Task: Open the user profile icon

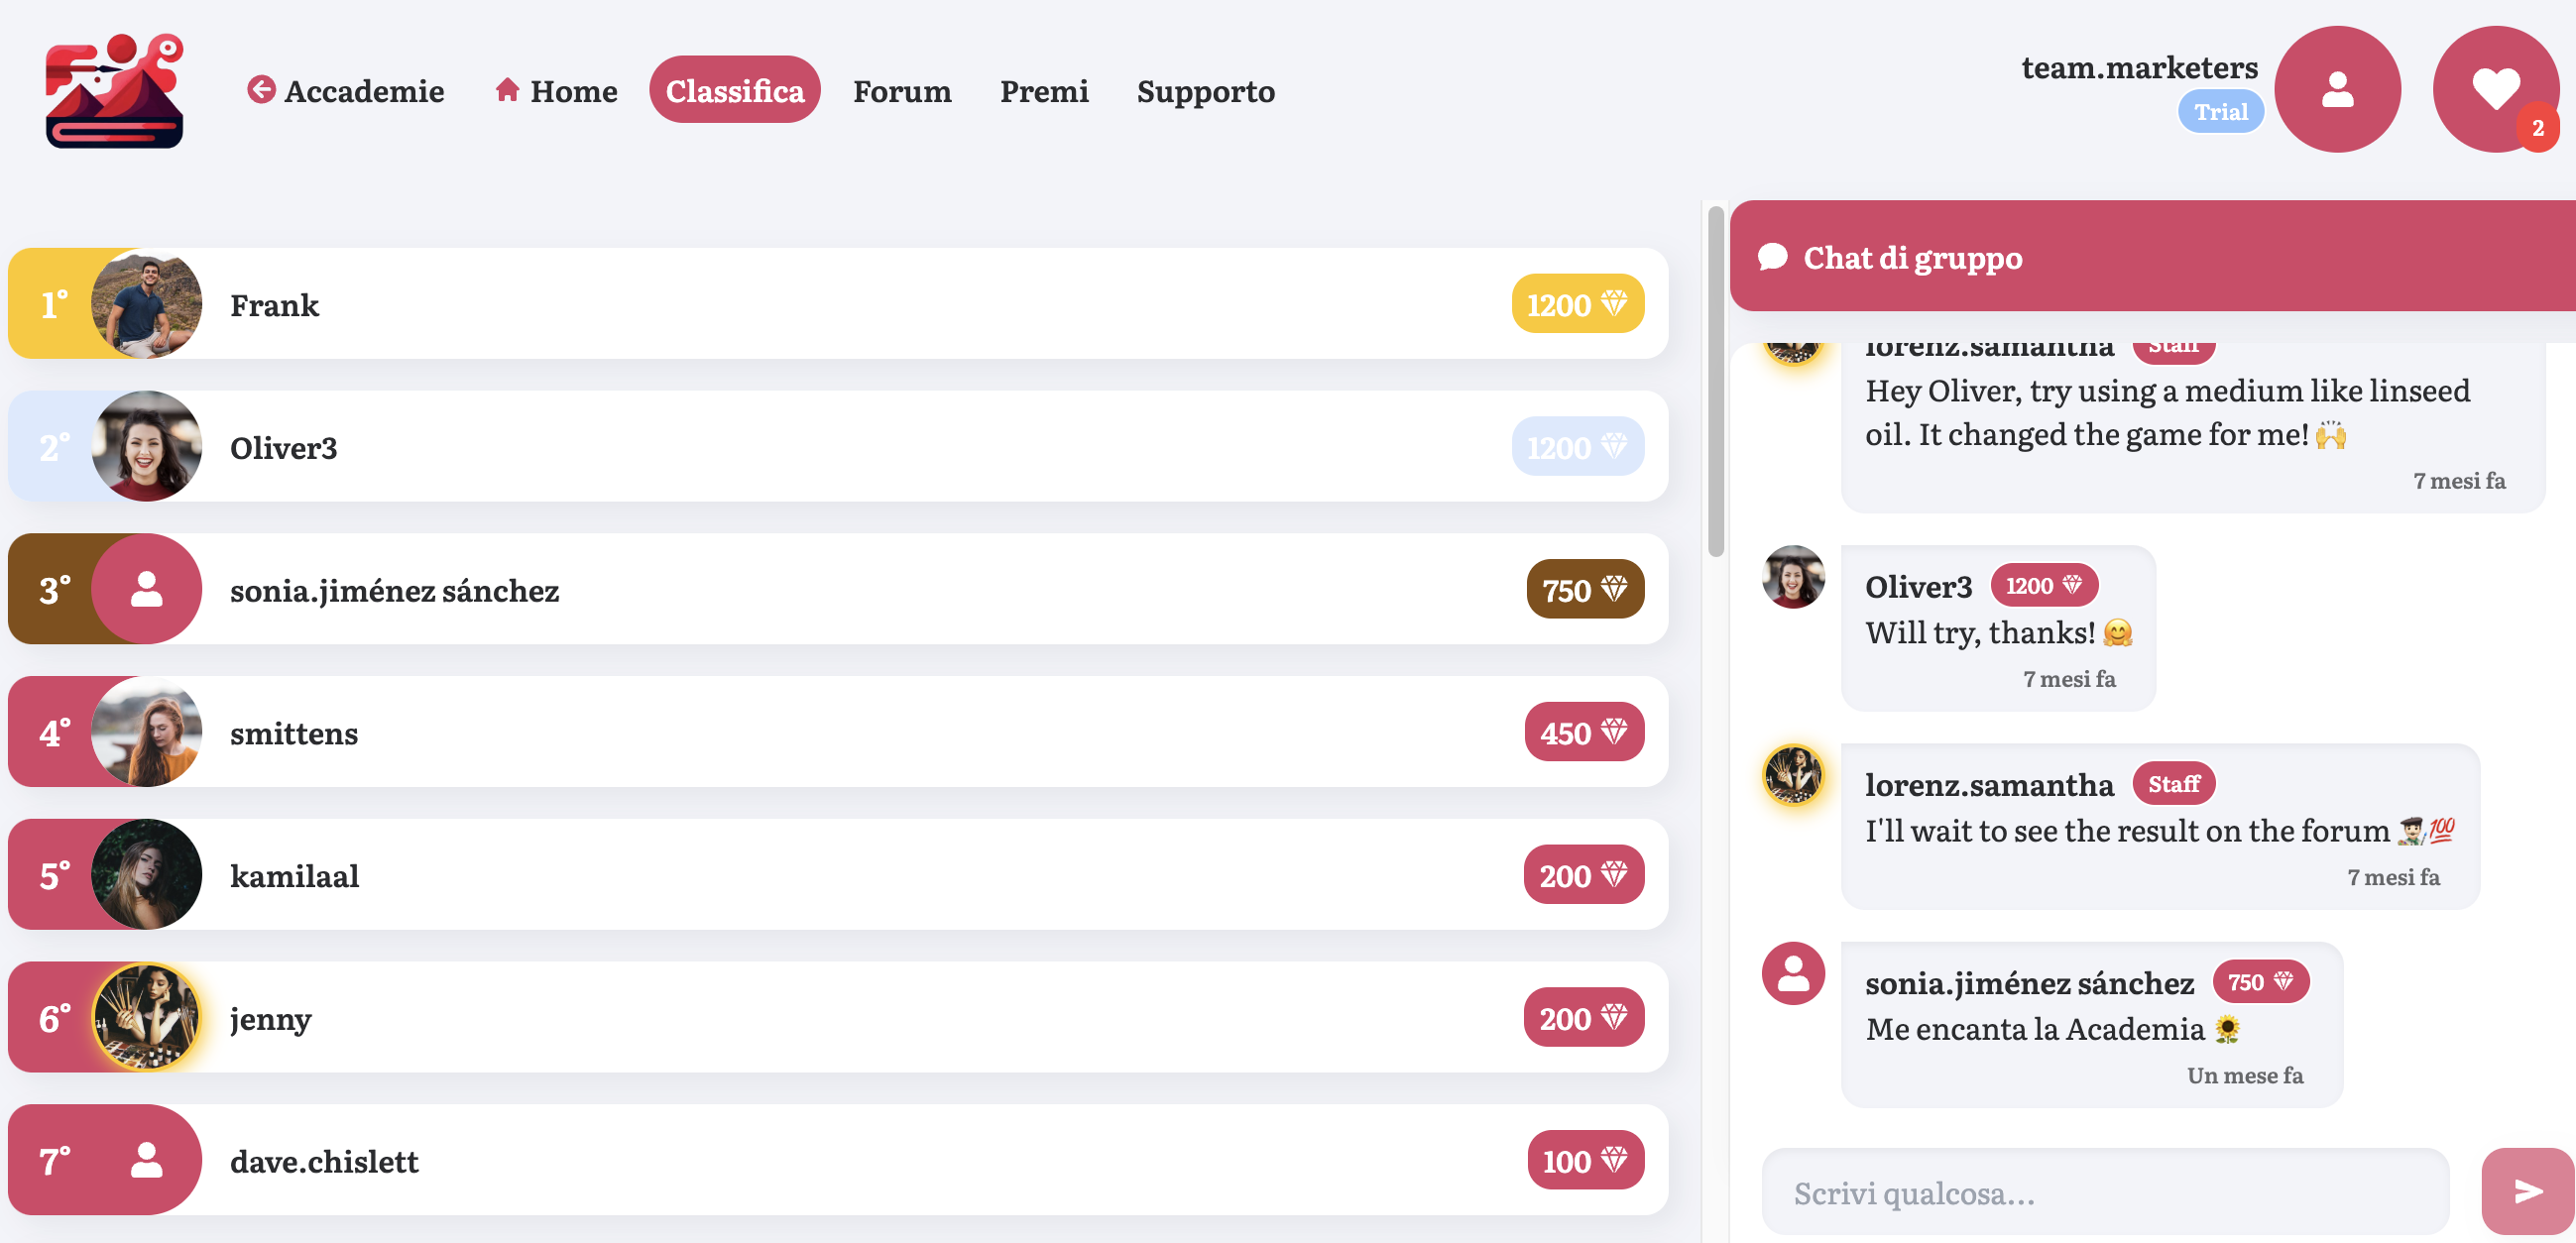Action: click(2337, 90)
